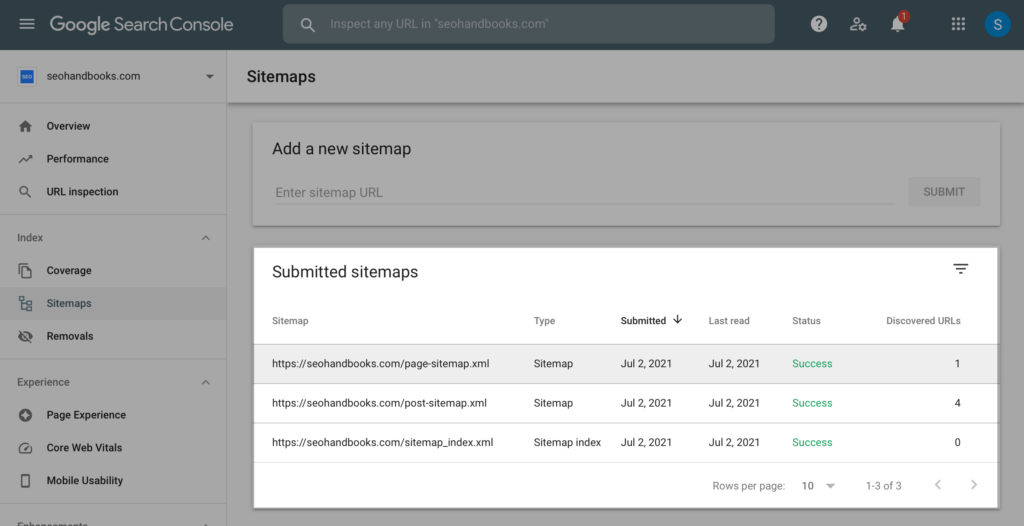The width and height of the screenshot is (1024, 526).
Task: Open users and permissions settings icon
Action: (857, 24)
